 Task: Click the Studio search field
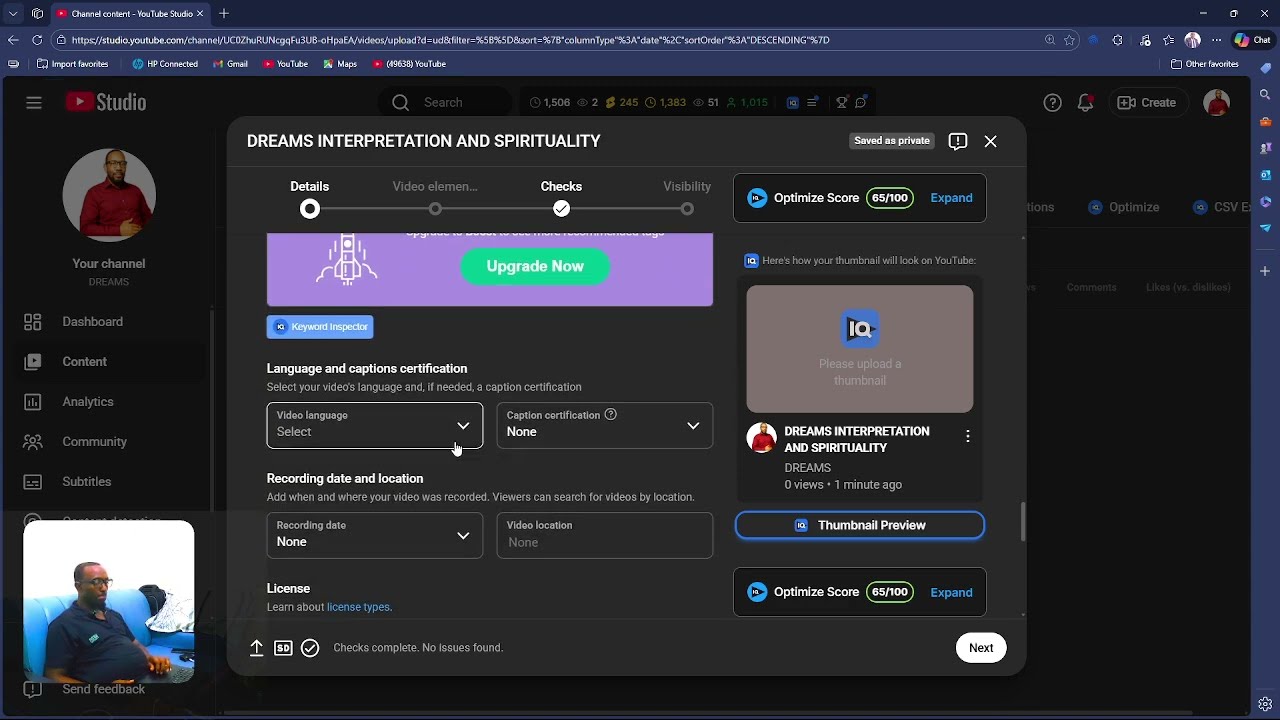coord(443,102)
